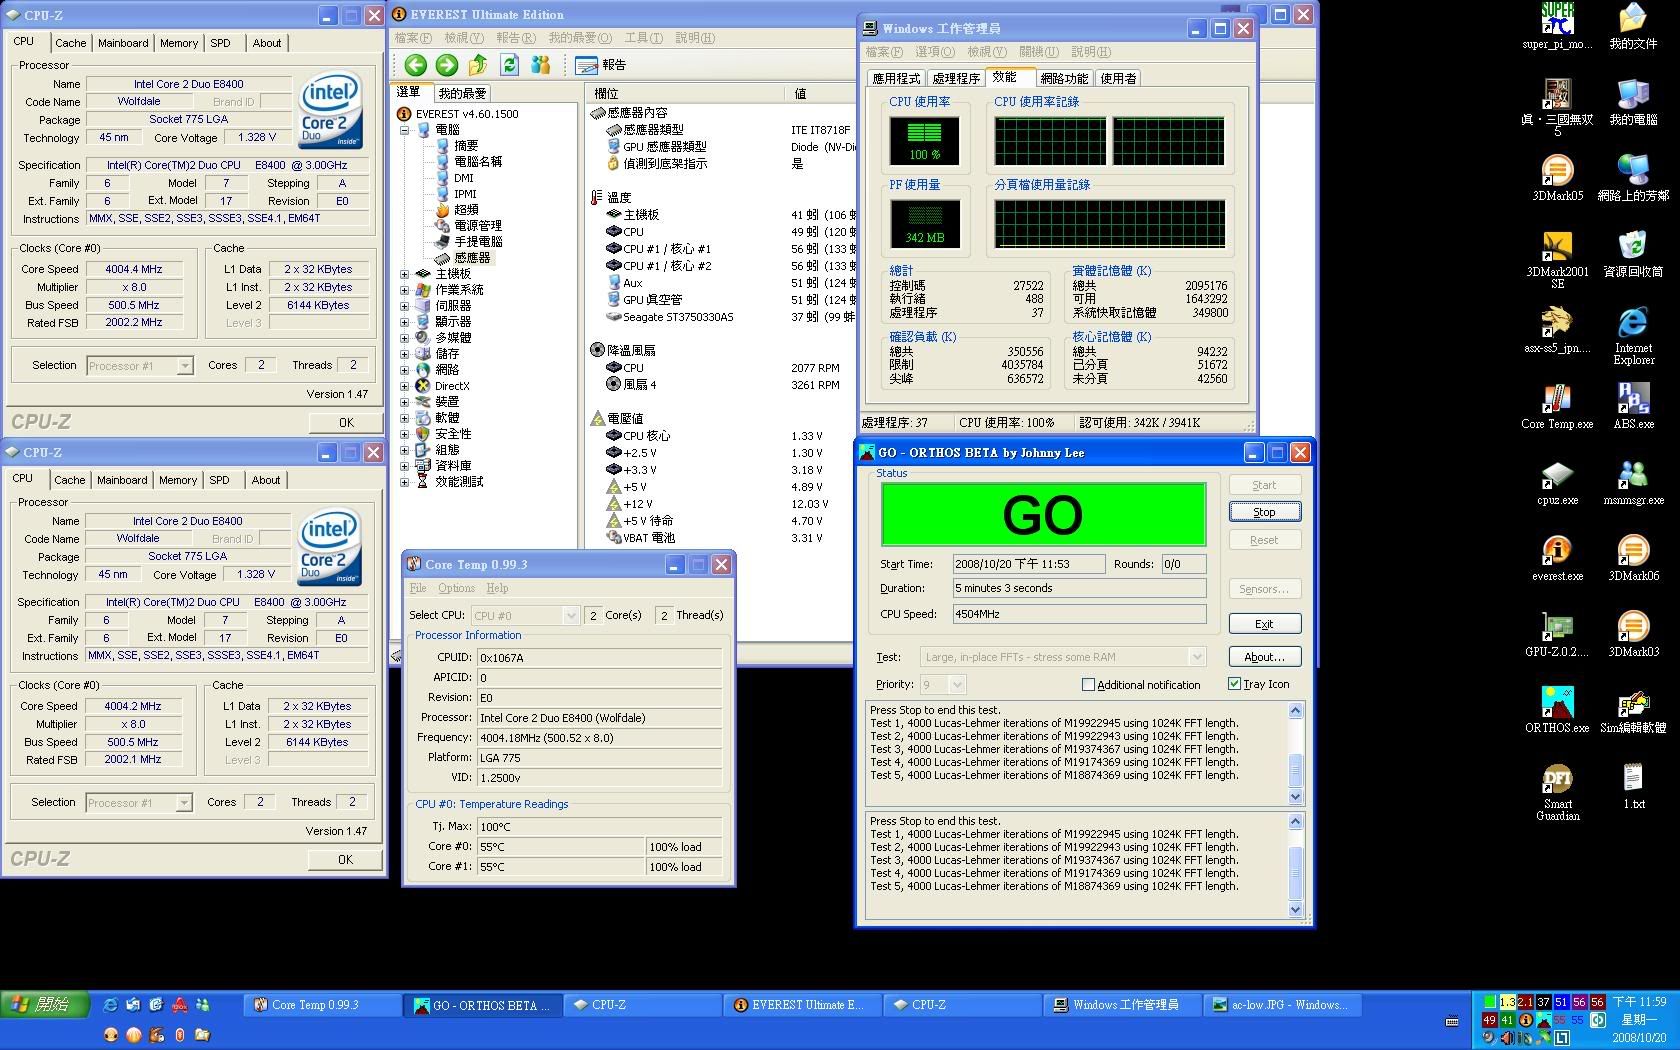Click EVEREST back arrow toolbar icon
This screenshot has height=1050, width=1680.
click(415, 65)
